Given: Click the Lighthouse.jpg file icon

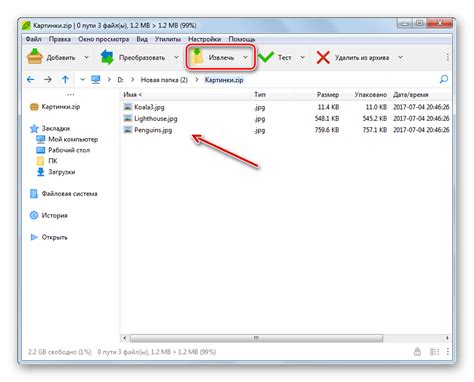Looking at the screenshot, I should [x=128, y=118].
